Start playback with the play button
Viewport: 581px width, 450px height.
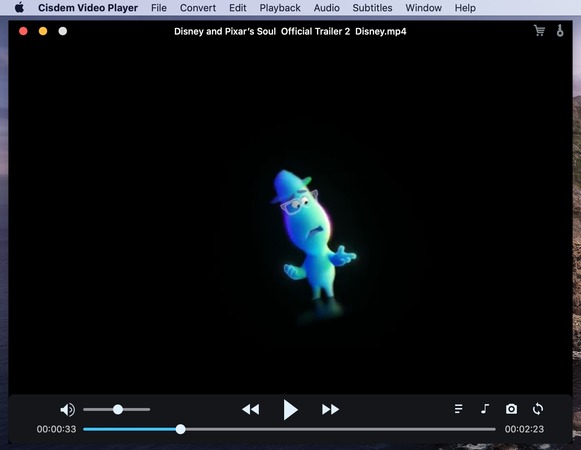point(290,410)
